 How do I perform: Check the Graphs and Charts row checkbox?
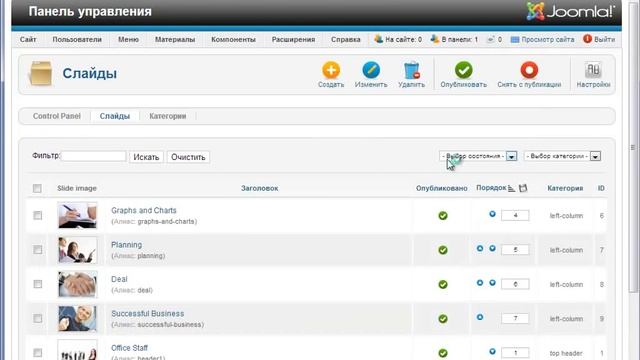coord(38,216)
